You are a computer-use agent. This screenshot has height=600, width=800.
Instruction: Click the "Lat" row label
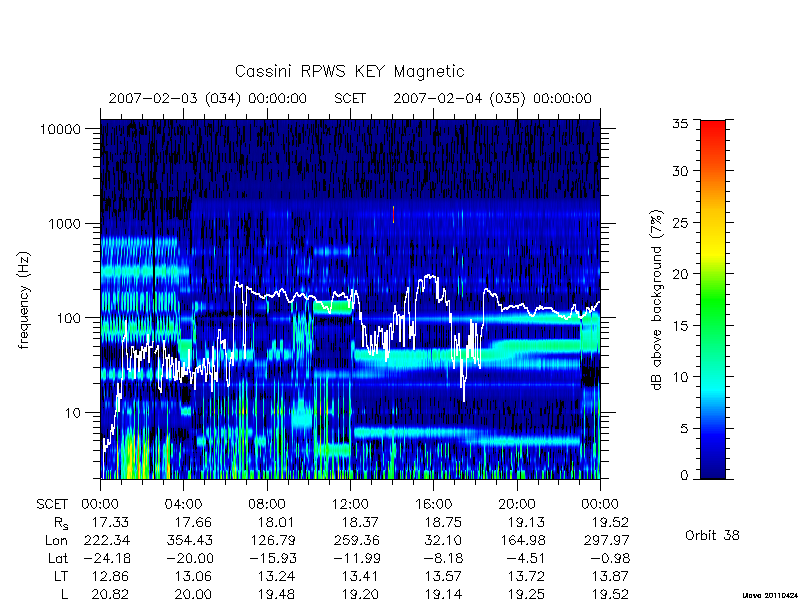point(58,559)
